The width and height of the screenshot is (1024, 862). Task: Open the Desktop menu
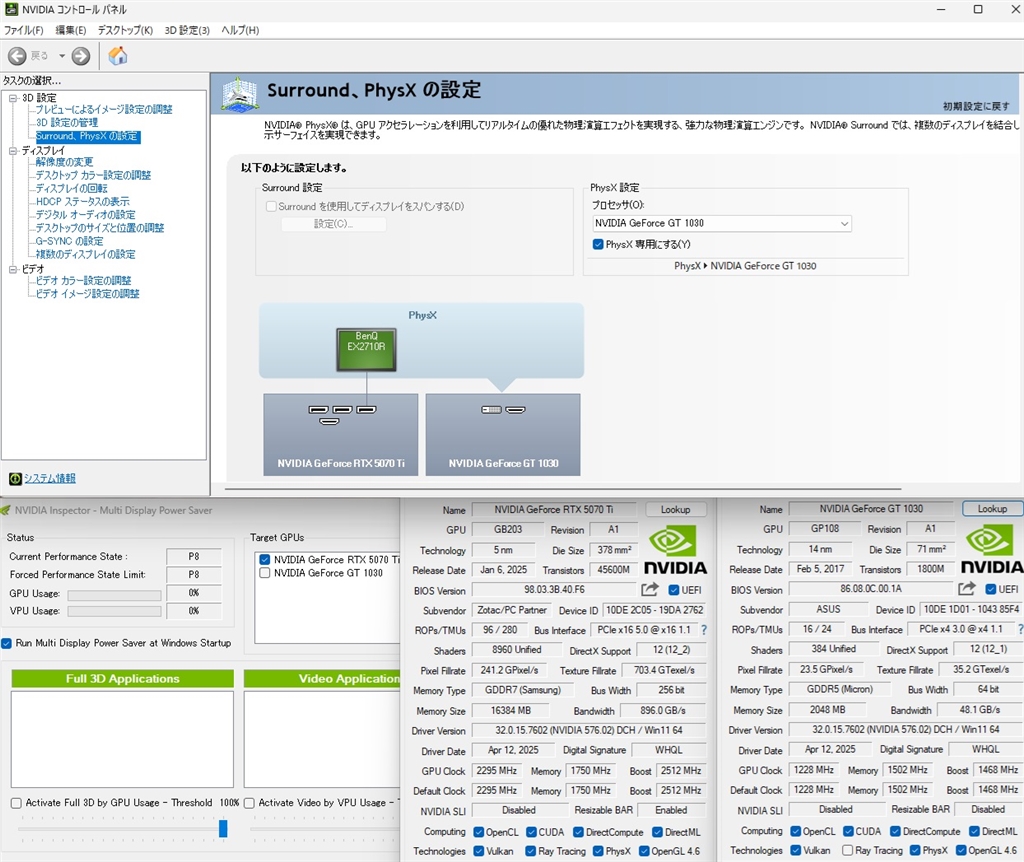click(125, 30)
